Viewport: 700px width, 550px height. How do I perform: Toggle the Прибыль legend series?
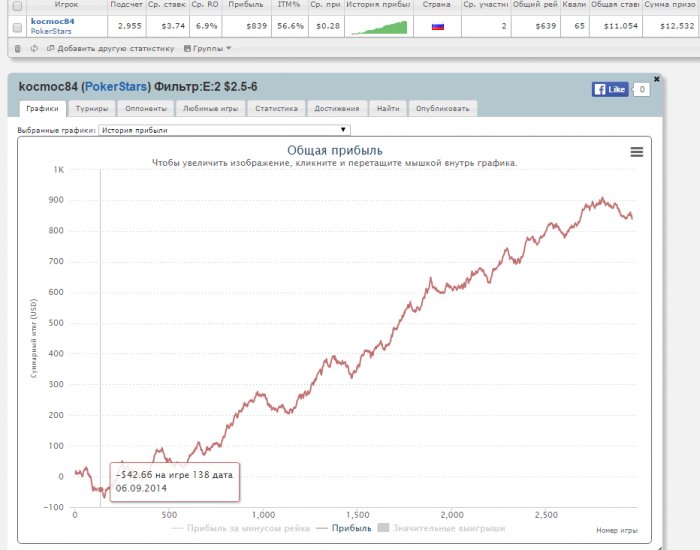(344, 529)
